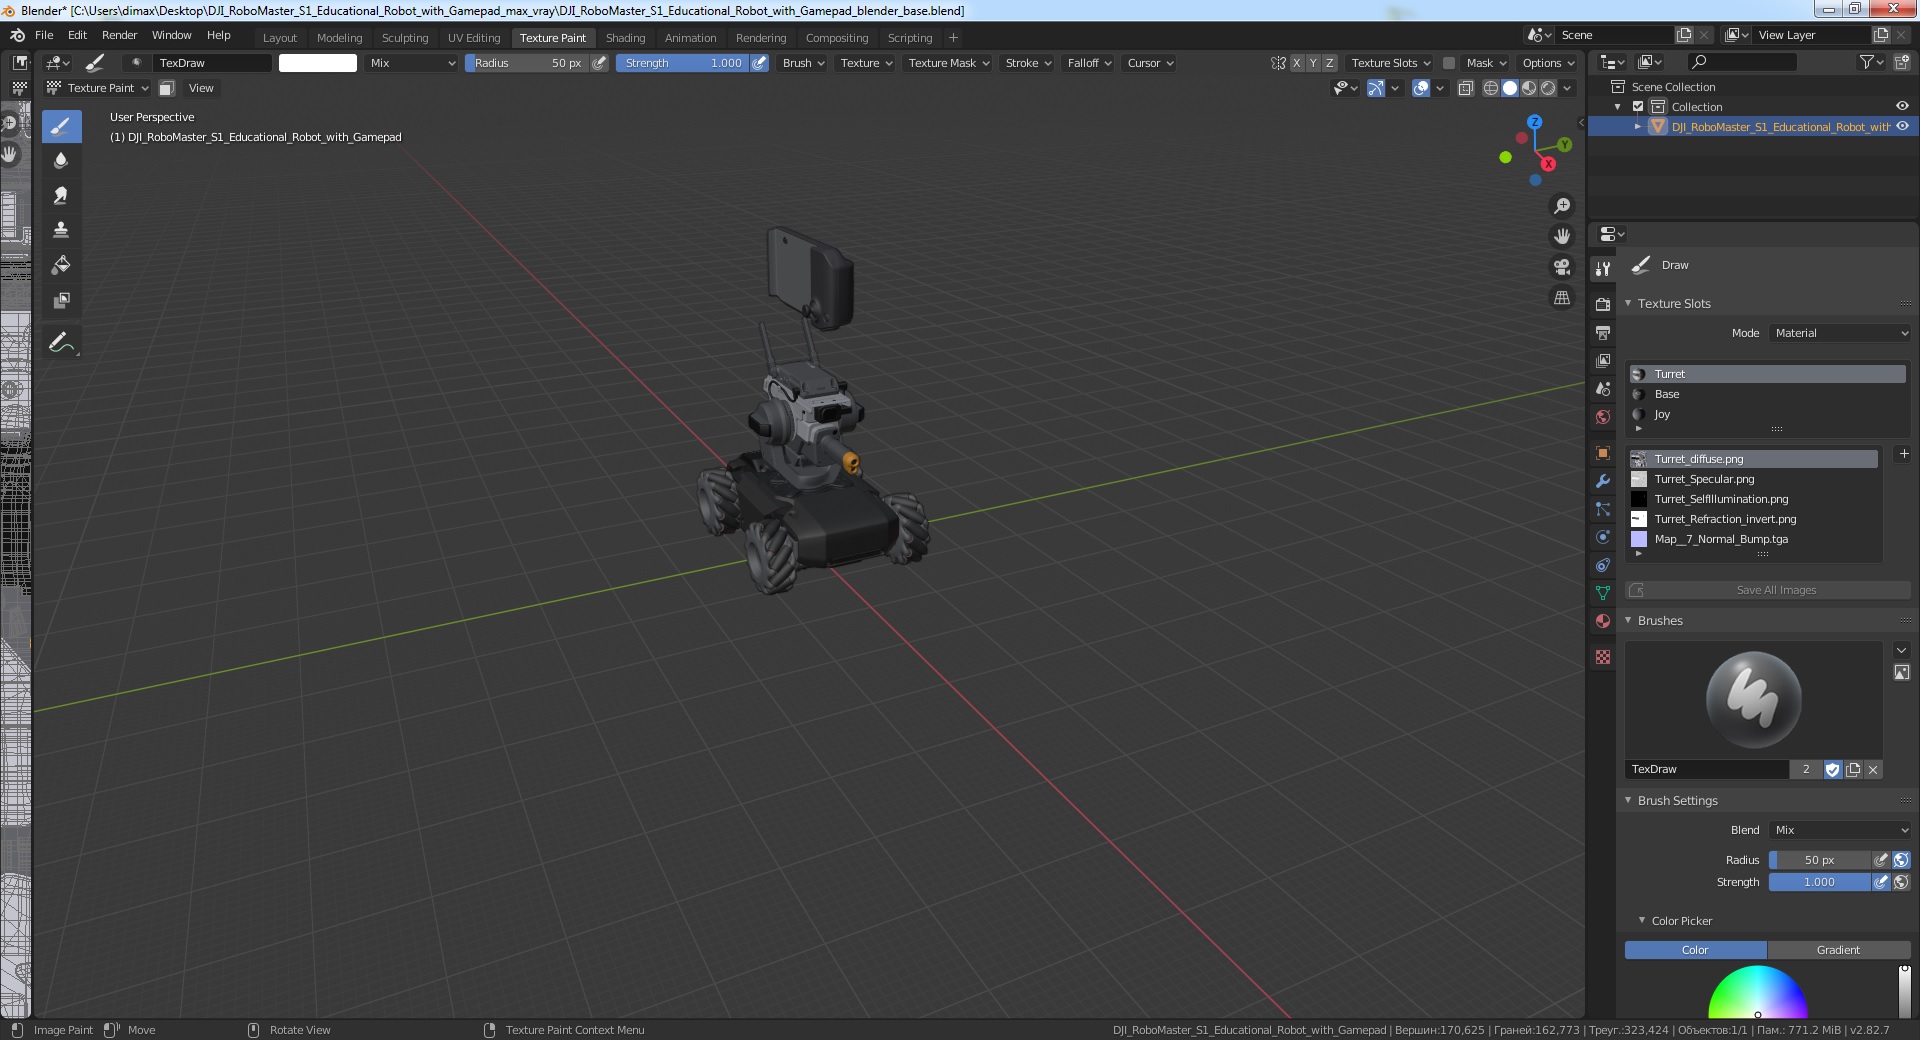Toggle camera view with the camera icon

click(1561, 267)
